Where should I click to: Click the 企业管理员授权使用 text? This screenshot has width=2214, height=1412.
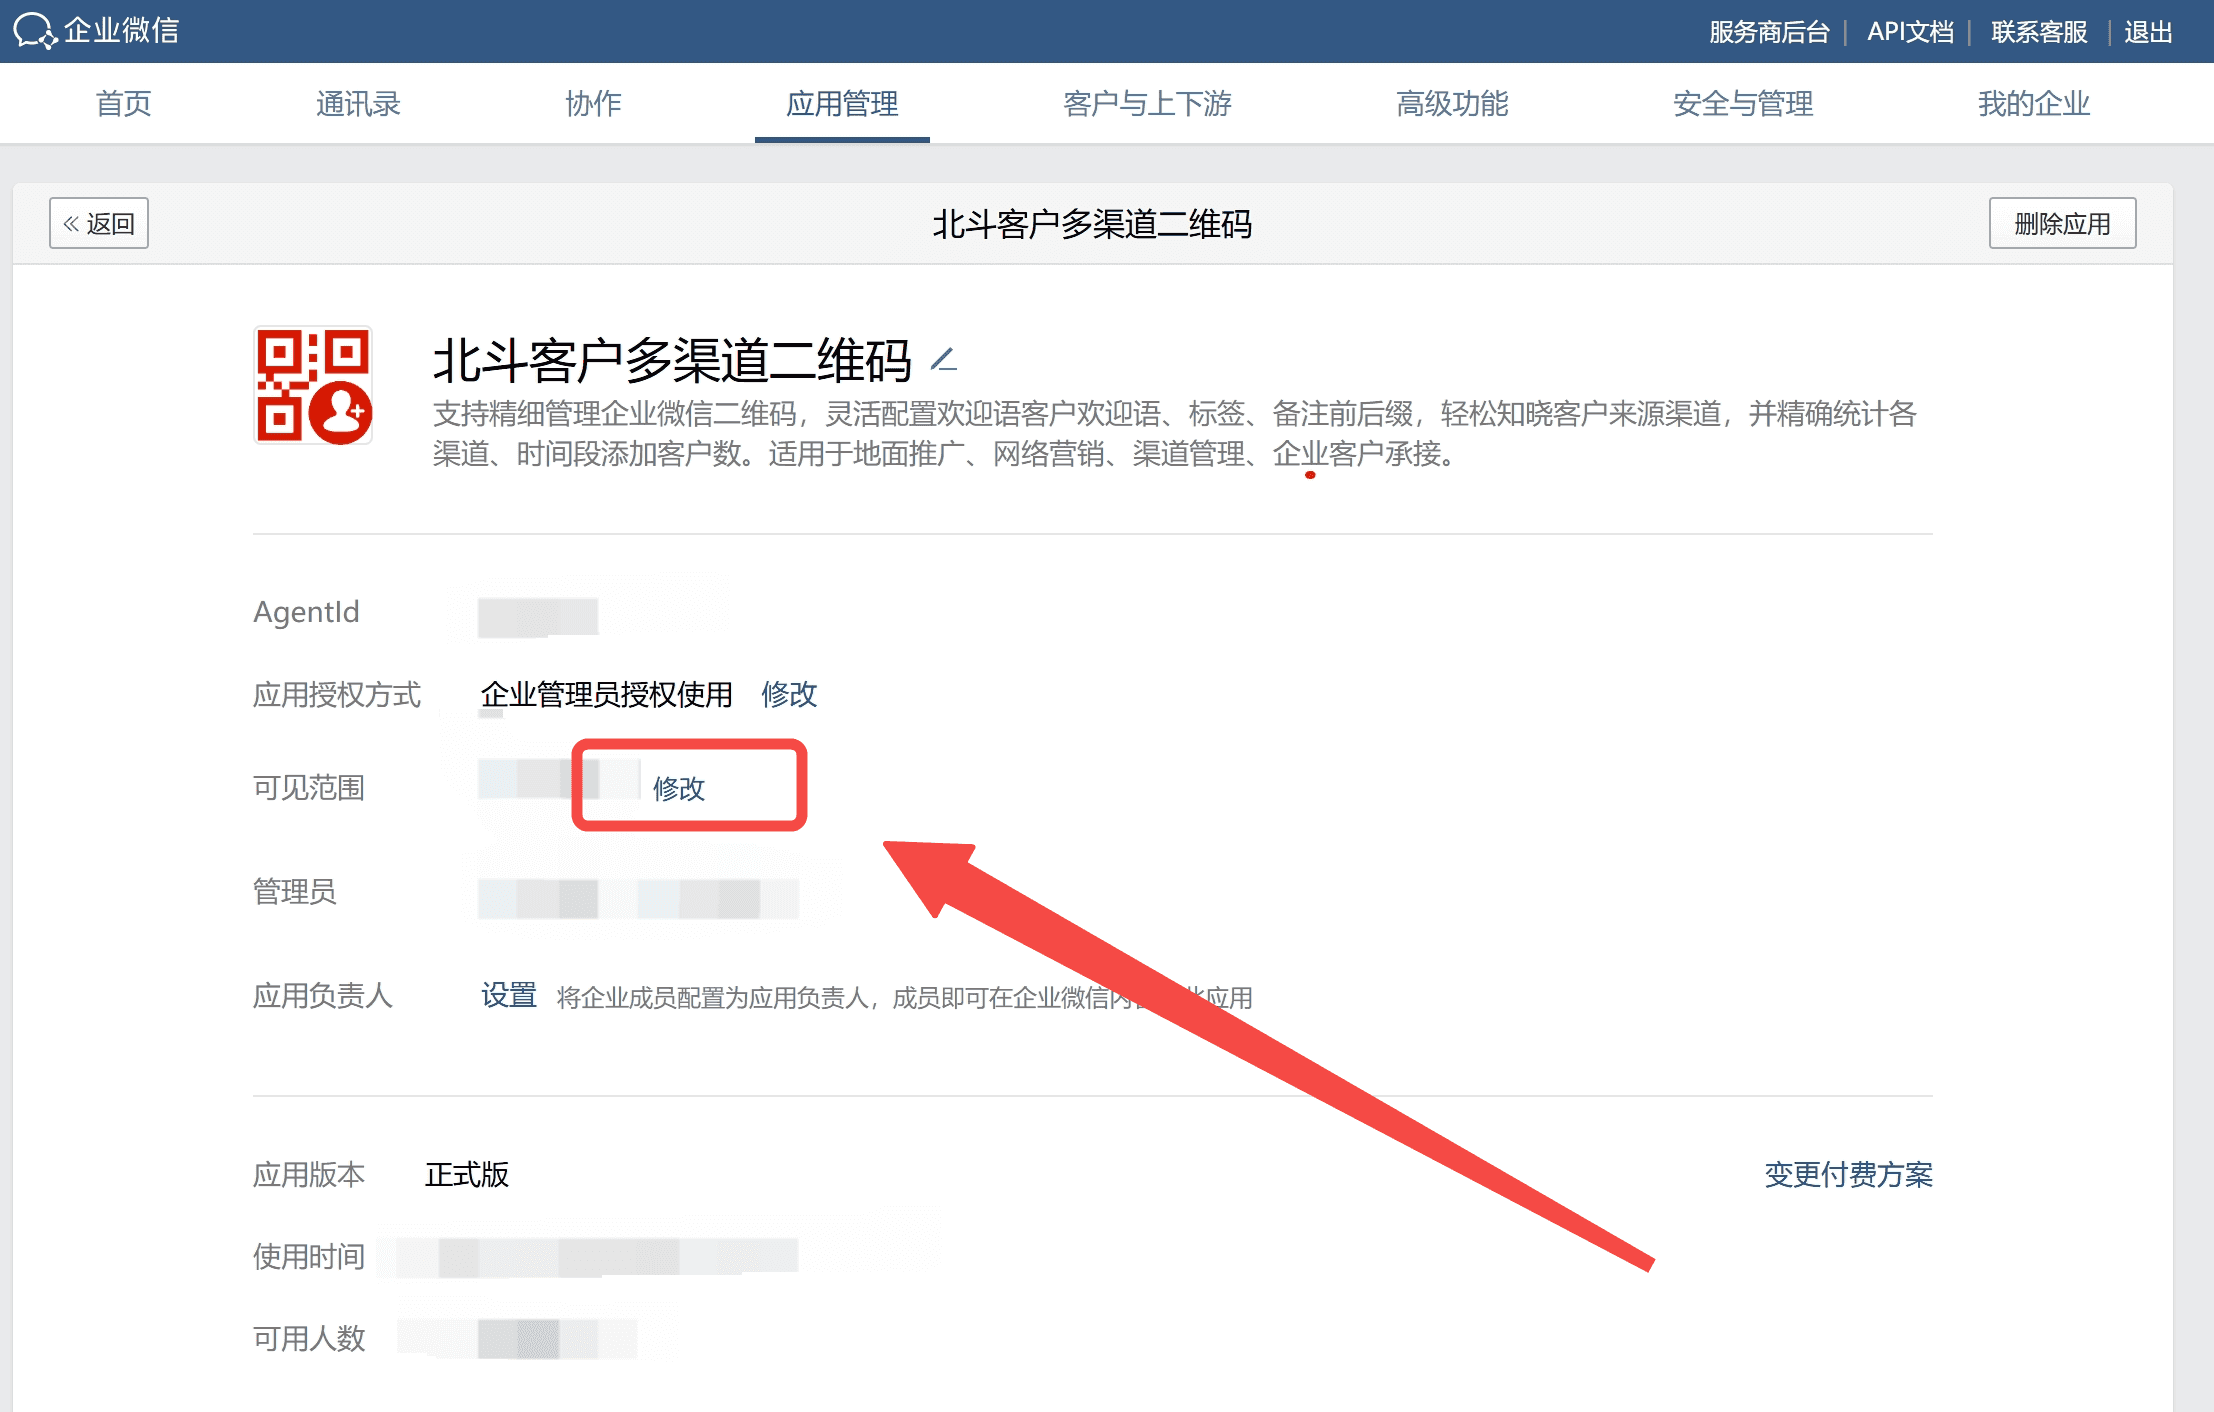coord(606,694)
